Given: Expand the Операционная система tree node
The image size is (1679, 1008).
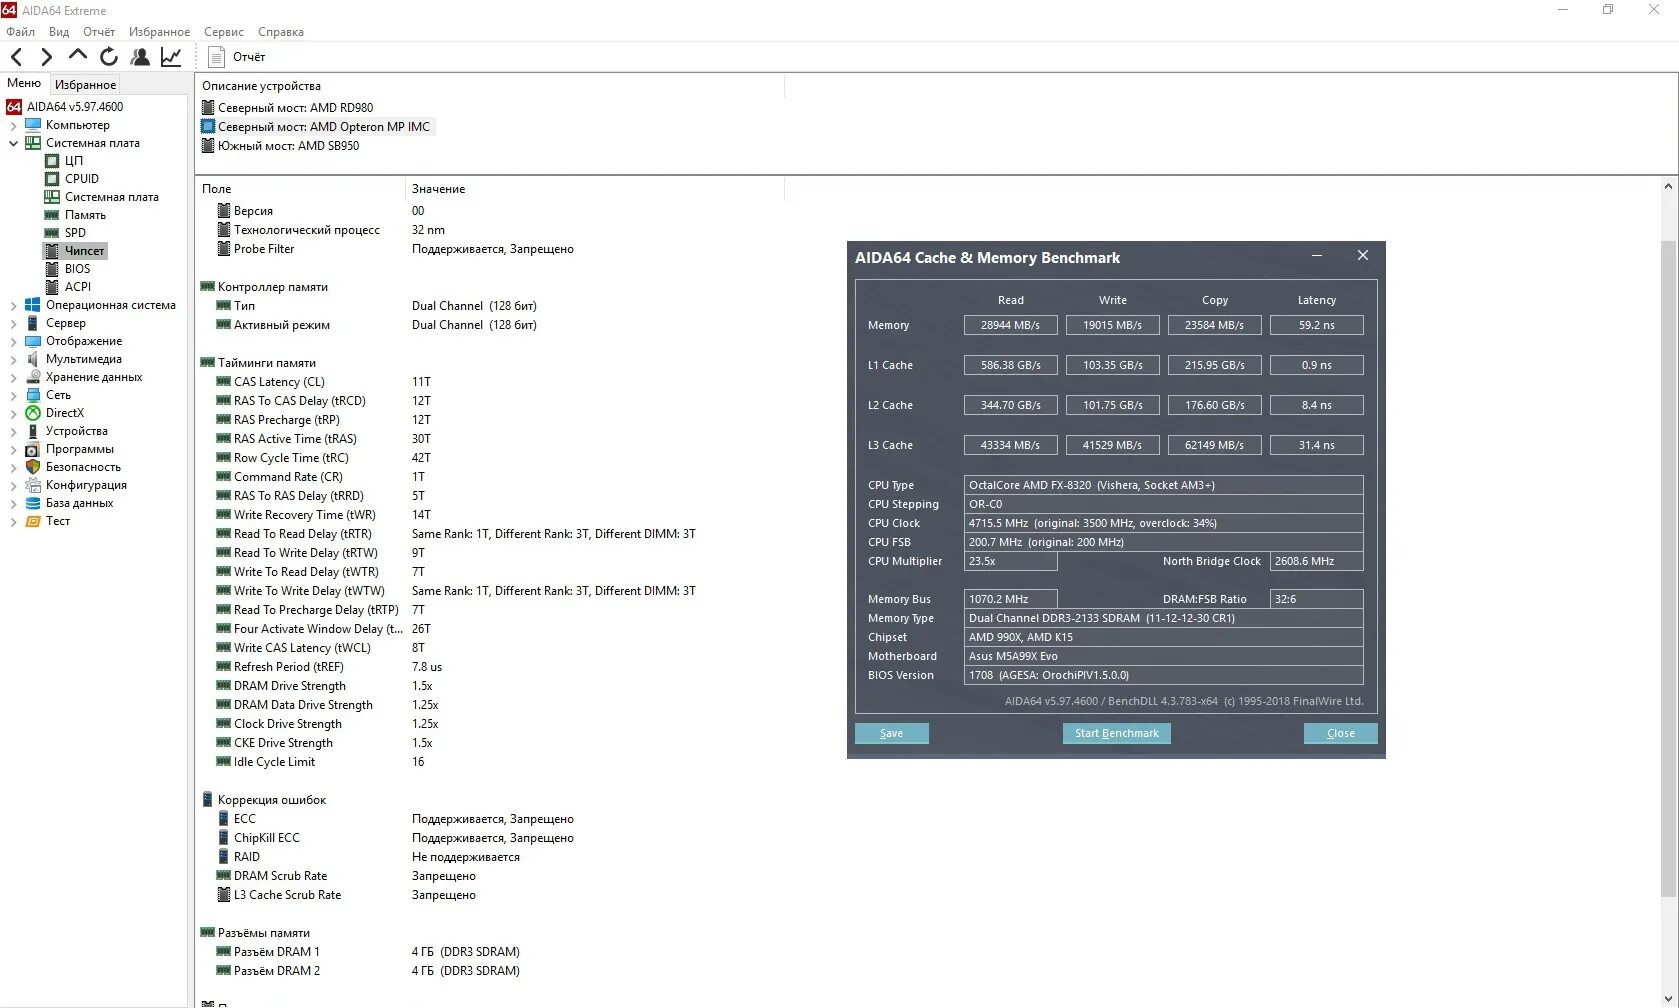Looking at the screenshot, I should point(13,305).
